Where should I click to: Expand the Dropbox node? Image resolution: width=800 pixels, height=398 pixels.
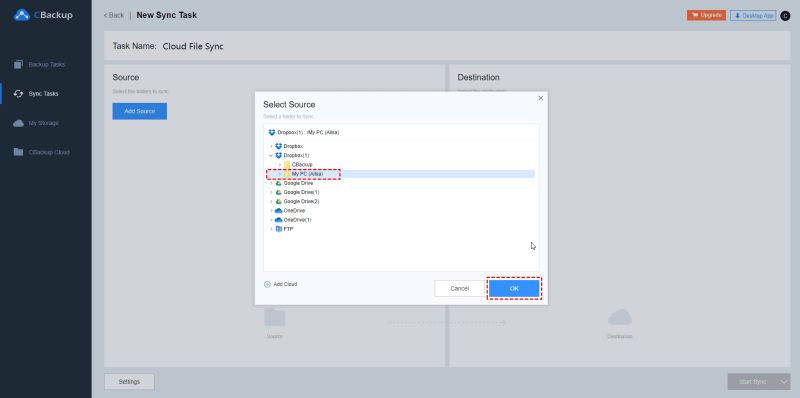271,146
